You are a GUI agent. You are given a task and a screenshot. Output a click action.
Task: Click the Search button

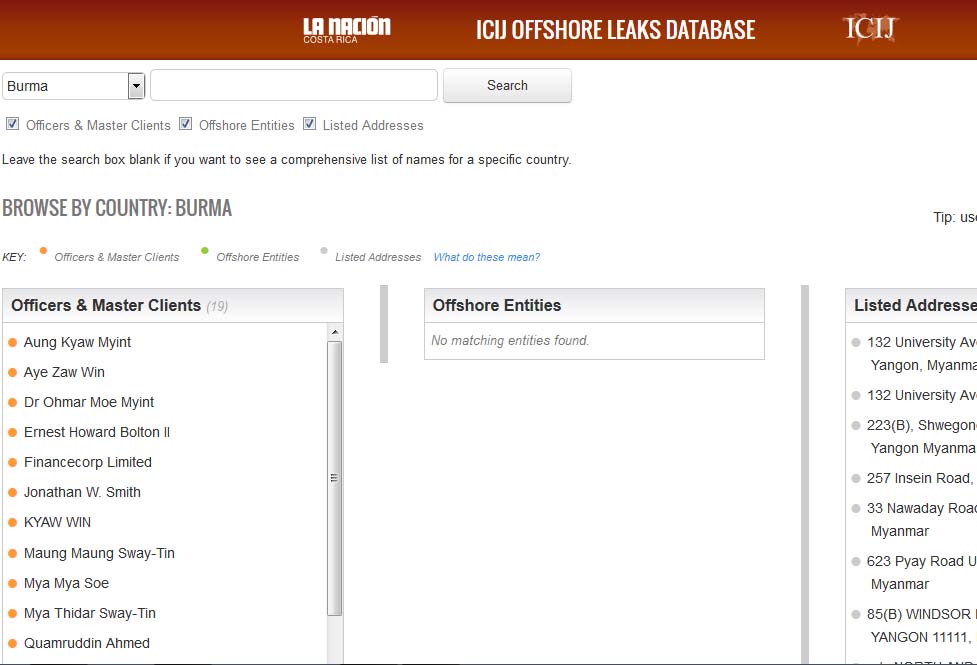507,85
